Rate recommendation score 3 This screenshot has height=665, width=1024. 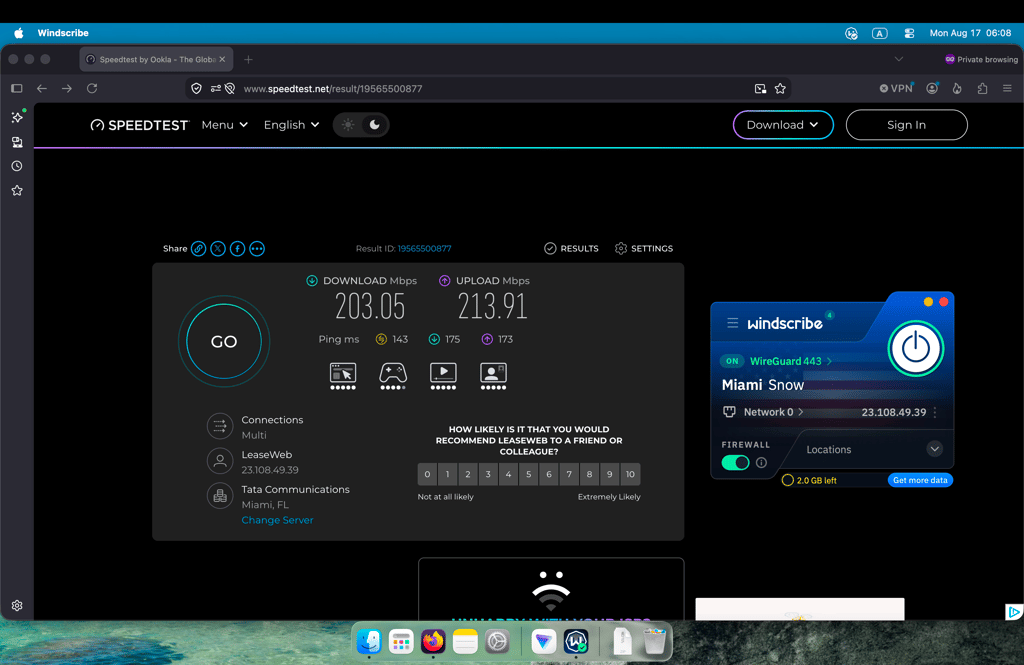(x=488, y=474)
